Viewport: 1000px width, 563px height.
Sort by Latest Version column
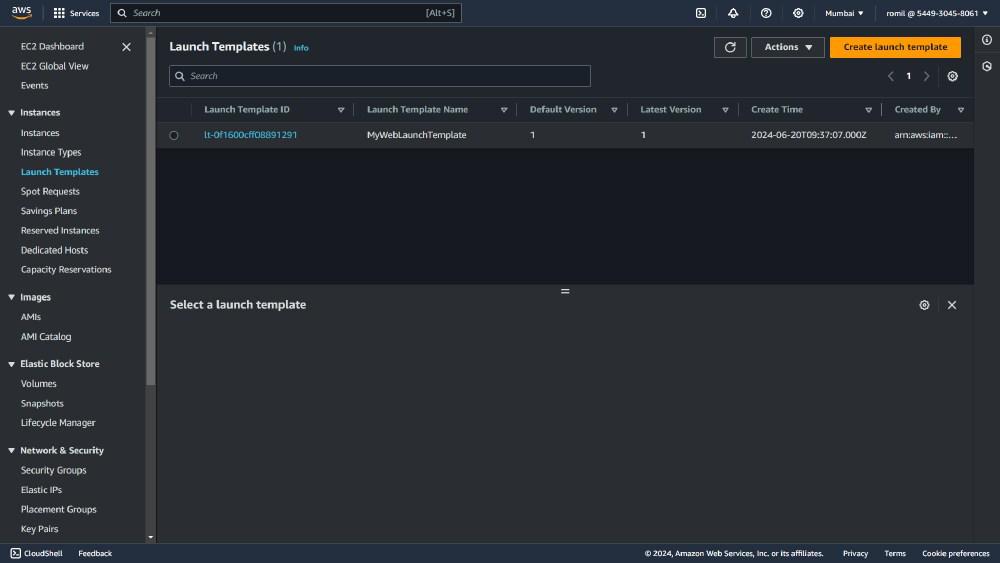pyautogui.click(x=725, y=110)
